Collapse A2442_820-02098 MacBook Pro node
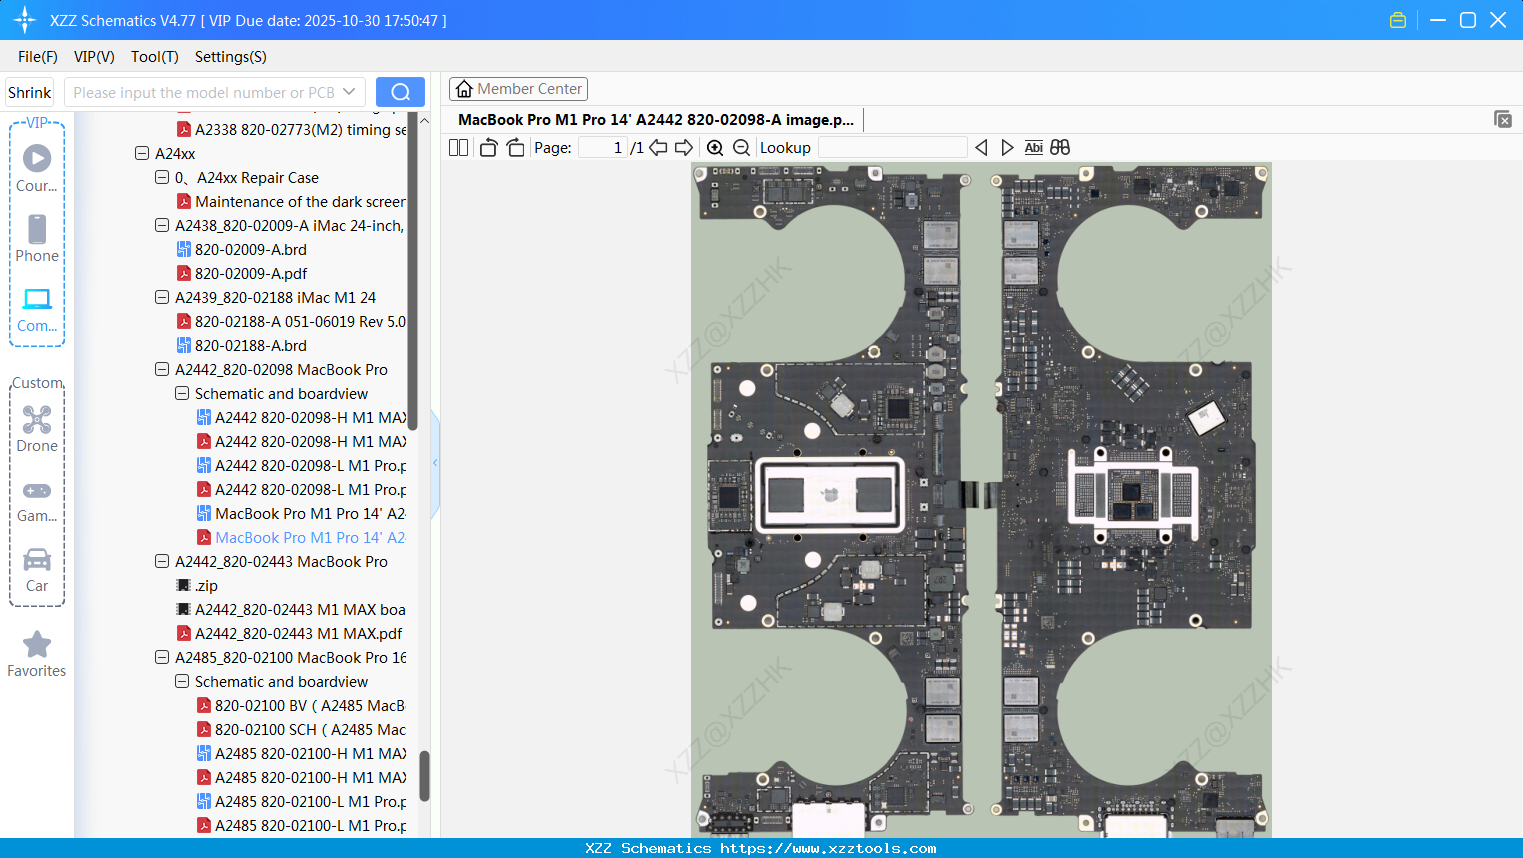 [162, 370]
